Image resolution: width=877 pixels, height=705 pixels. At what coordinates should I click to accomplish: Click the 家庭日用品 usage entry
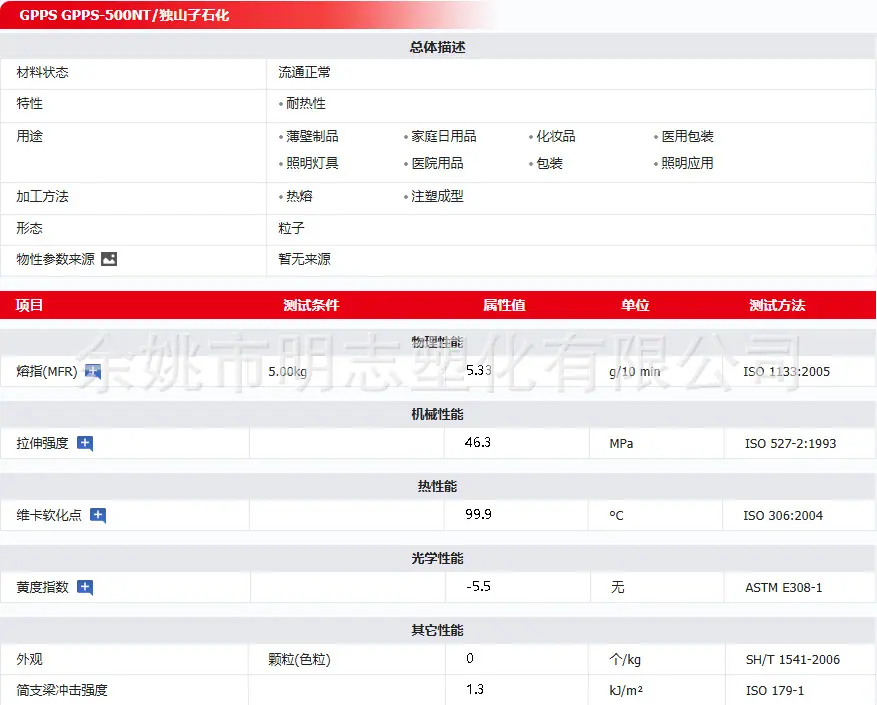tap(444, 137)
